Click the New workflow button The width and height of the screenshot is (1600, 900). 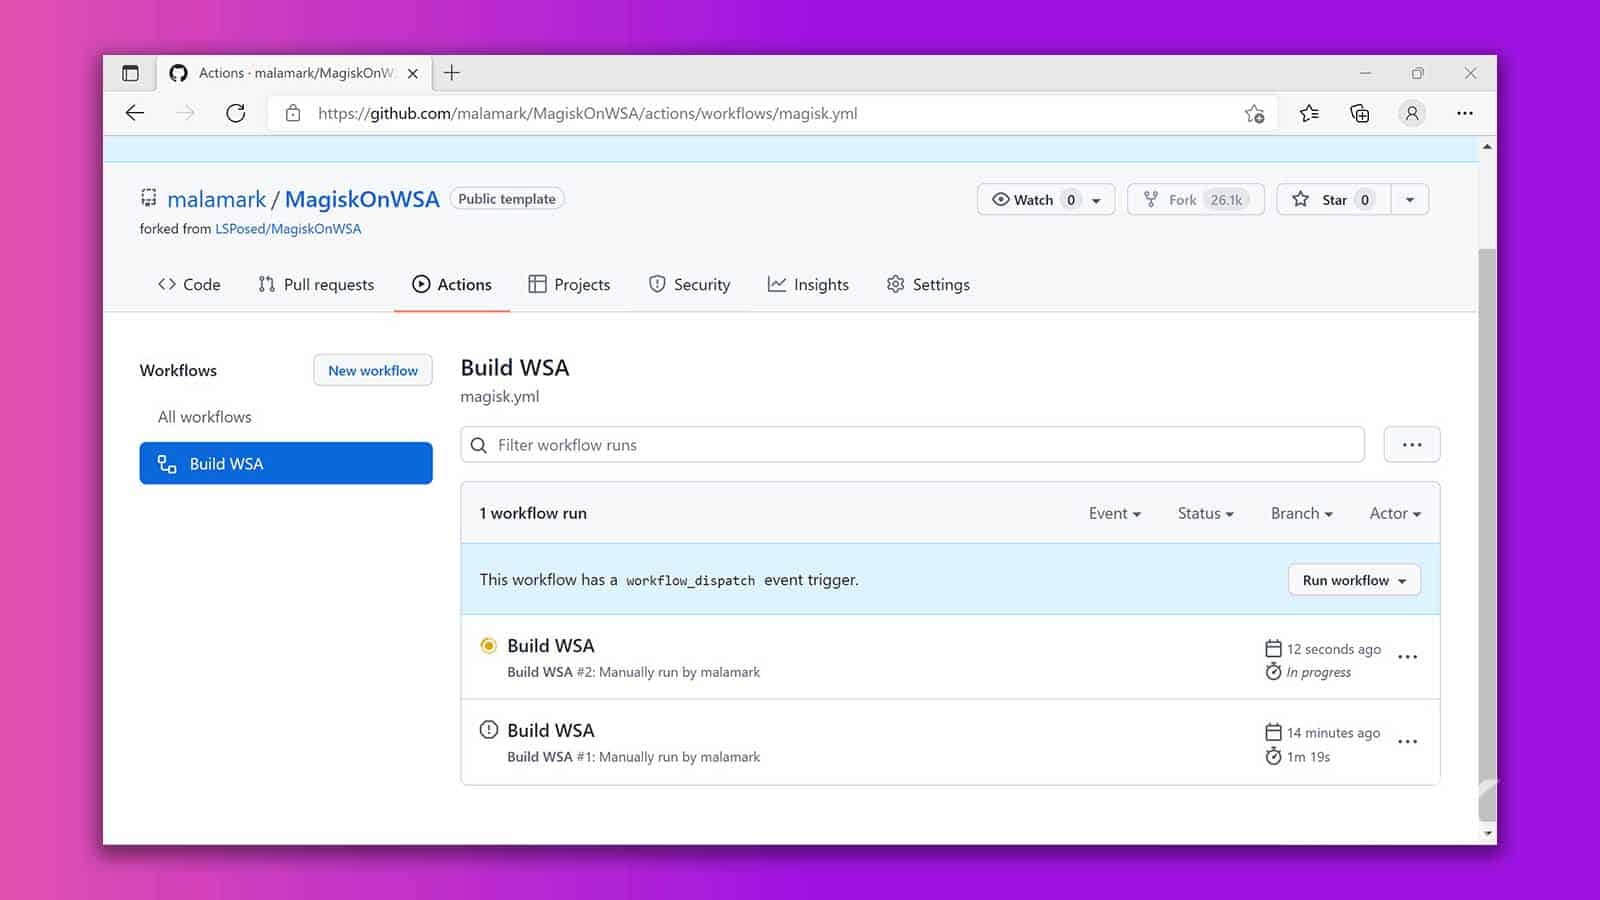(x=373, y=370)
